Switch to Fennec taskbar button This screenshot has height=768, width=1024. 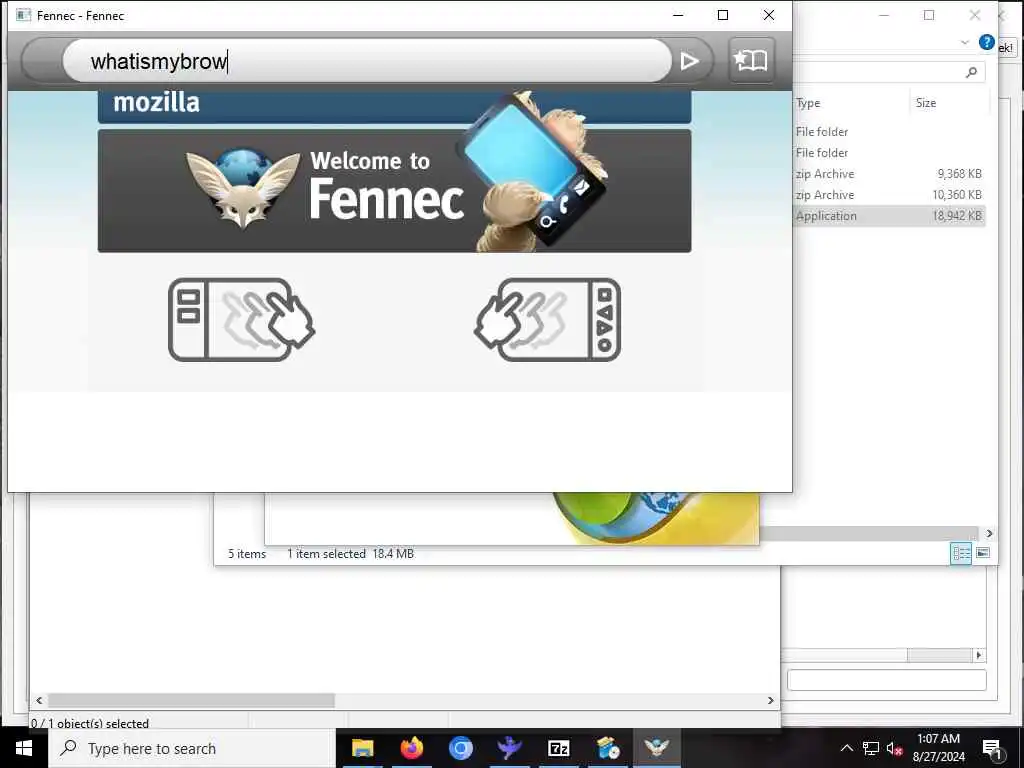656,748
